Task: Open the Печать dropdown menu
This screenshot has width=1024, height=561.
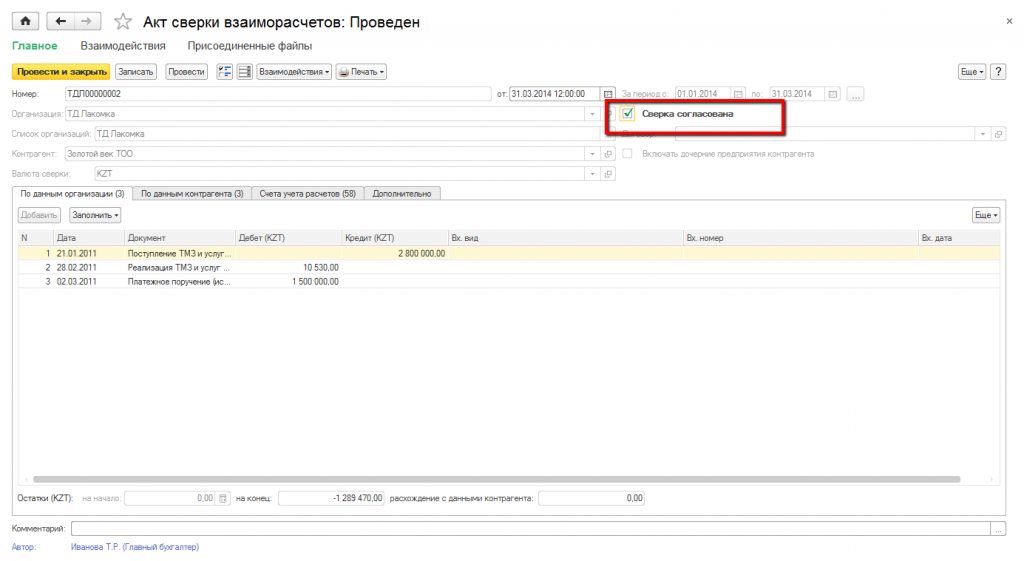Action: click(x=361, y=72)
